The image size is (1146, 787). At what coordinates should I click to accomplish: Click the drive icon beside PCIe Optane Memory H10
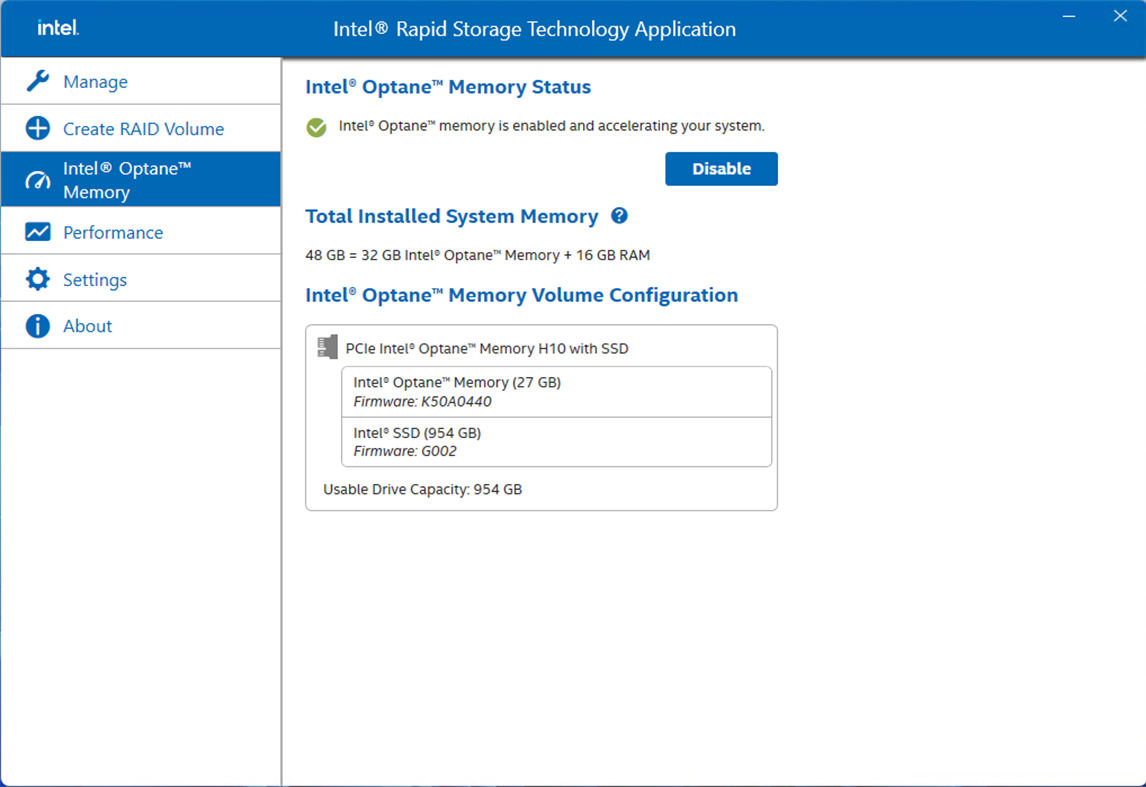pos(327,346)
